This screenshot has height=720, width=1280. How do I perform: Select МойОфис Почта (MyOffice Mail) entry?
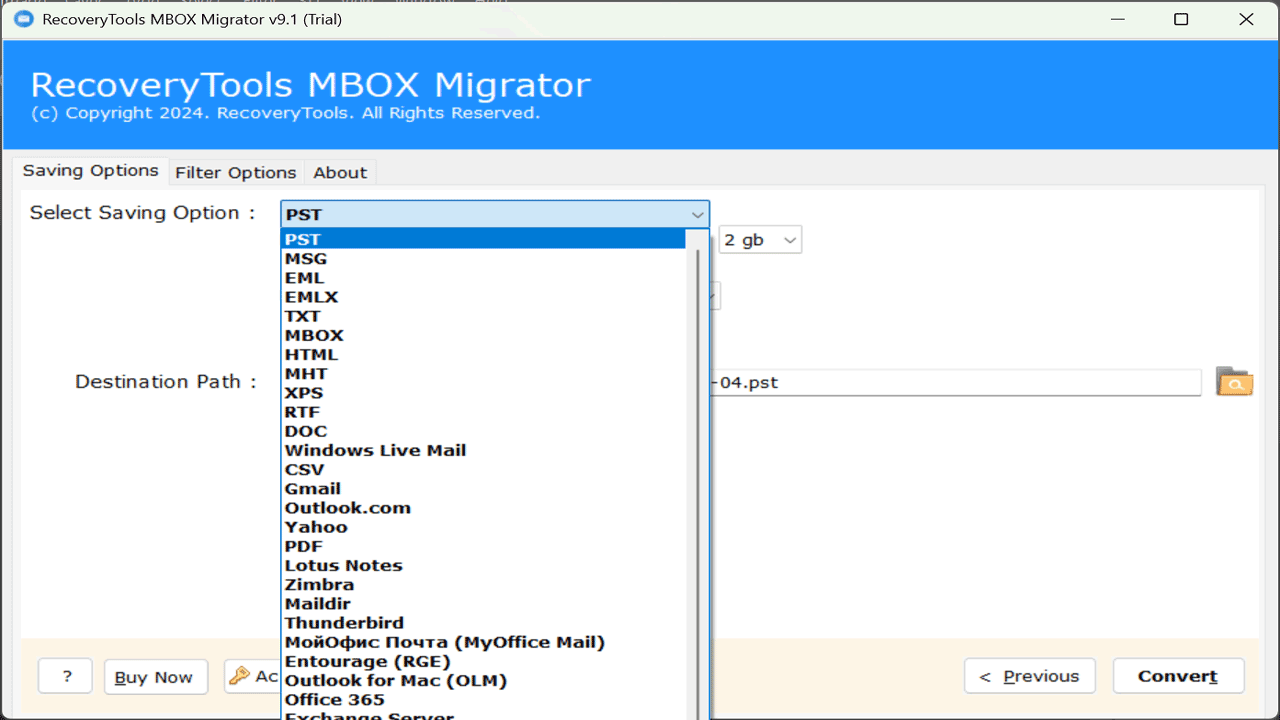pyautogui.click(x=483, y=642)
